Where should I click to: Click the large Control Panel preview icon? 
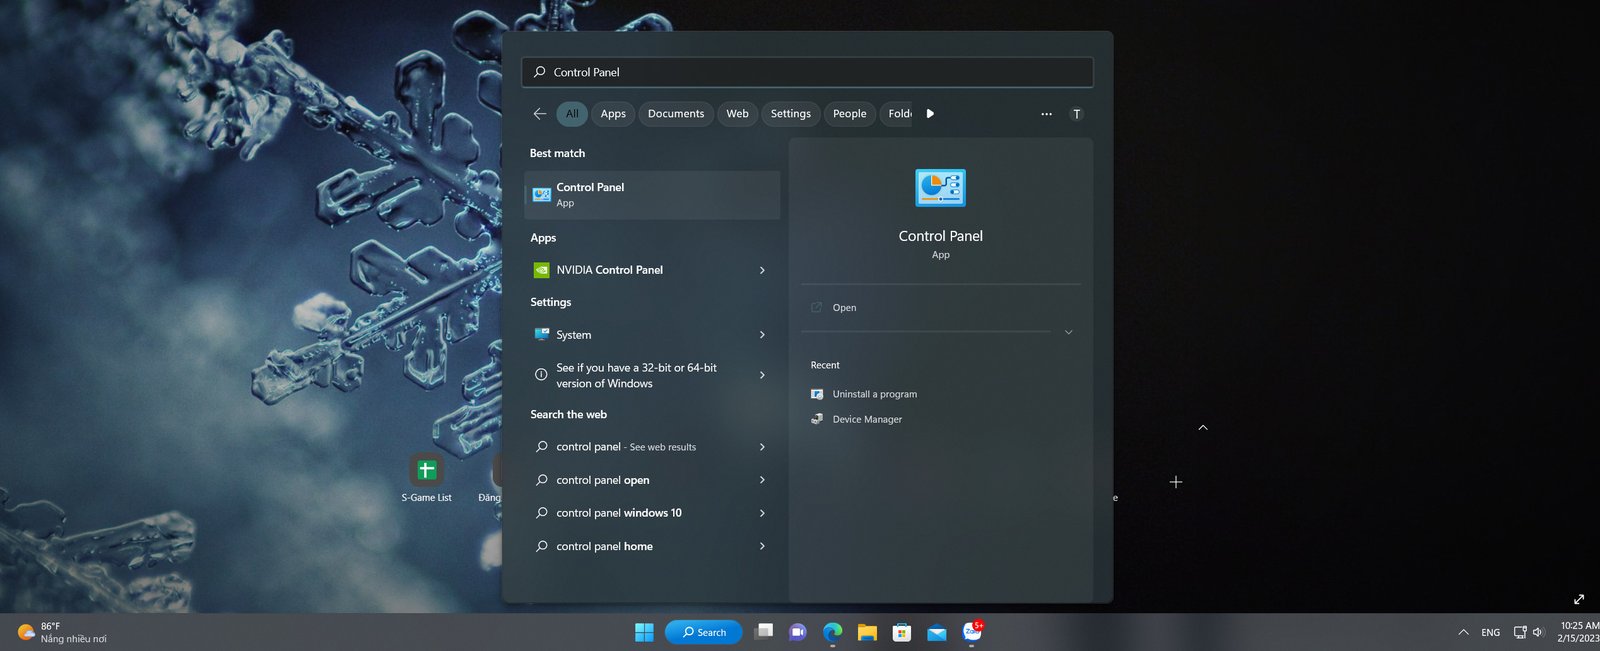point(940,188)
